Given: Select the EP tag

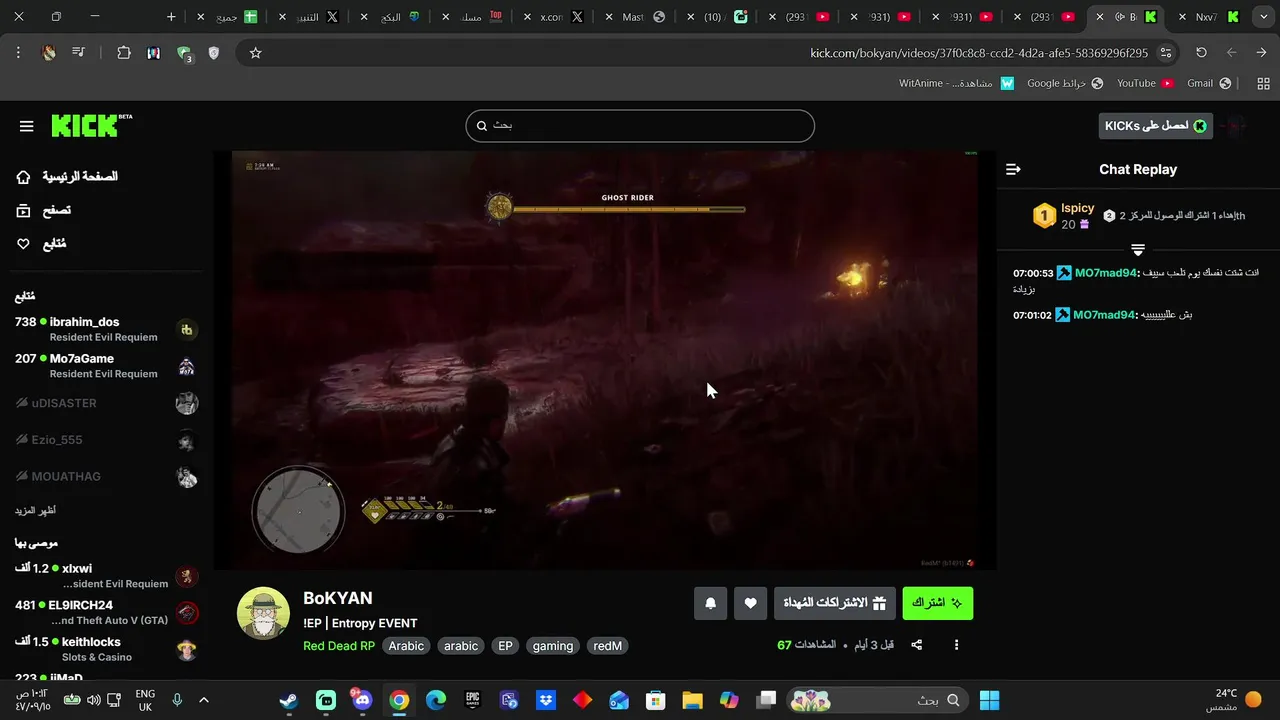Looking at the screenshot, I should click(505, 646).
